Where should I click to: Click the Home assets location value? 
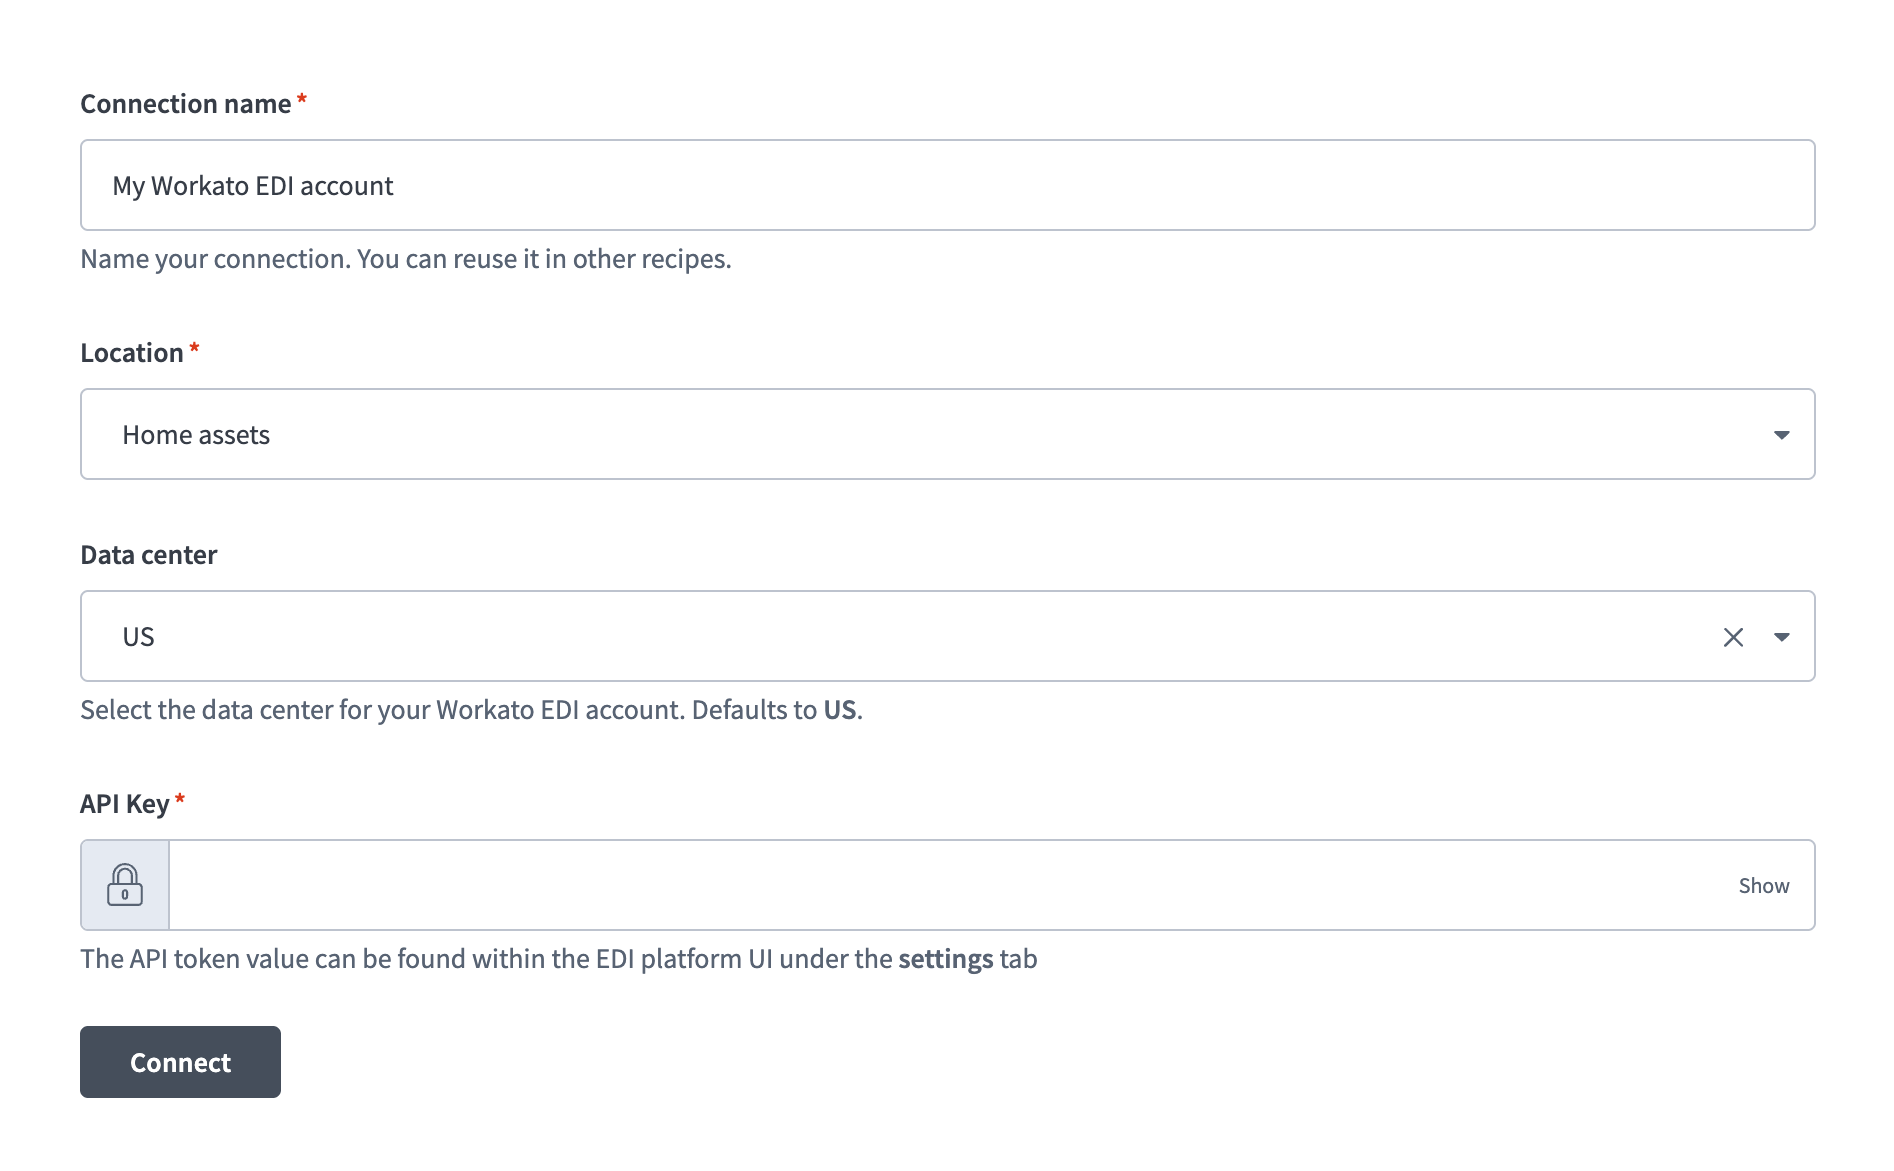pyautogui.click(x=196, y=435)
